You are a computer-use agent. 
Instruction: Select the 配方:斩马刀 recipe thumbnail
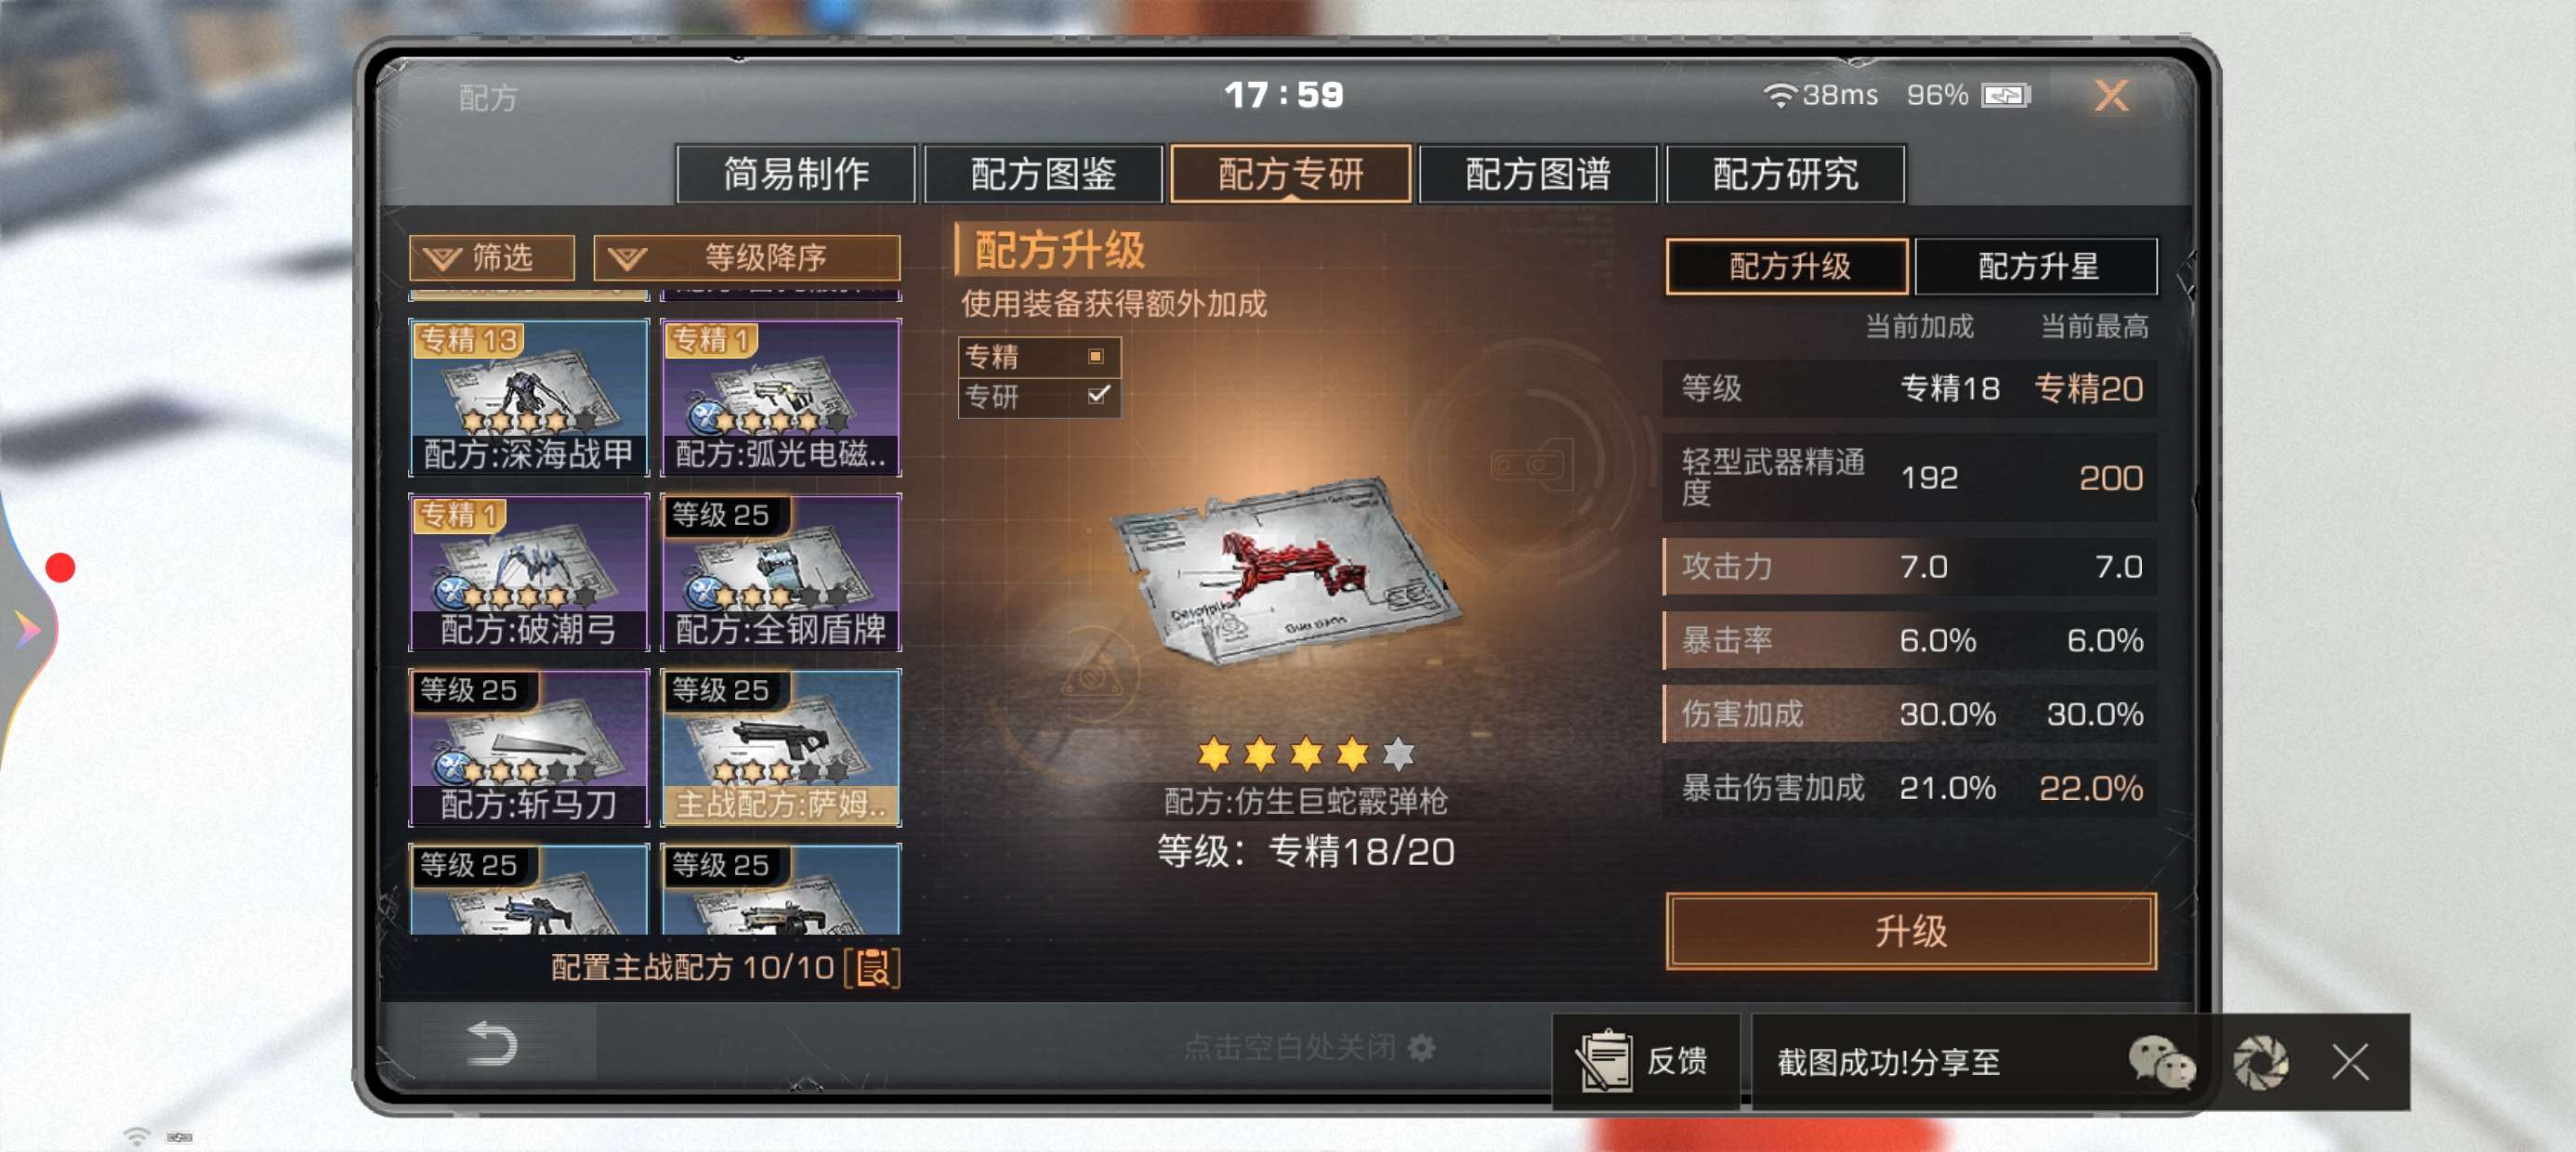point(529,747)
